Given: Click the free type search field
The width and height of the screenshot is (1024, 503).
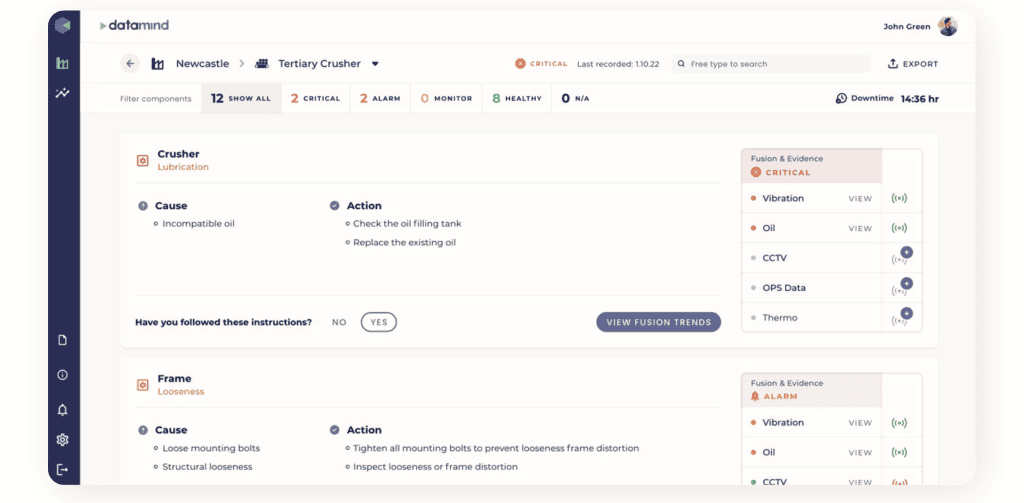Looking at the screenshot, I should pos(770,64).
